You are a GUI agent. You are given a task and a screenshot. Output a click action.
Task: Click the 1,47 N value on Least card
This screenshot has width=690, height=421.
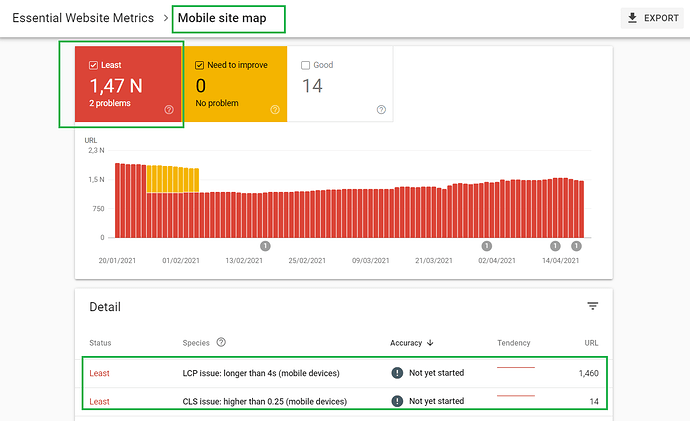pos(116,86)
